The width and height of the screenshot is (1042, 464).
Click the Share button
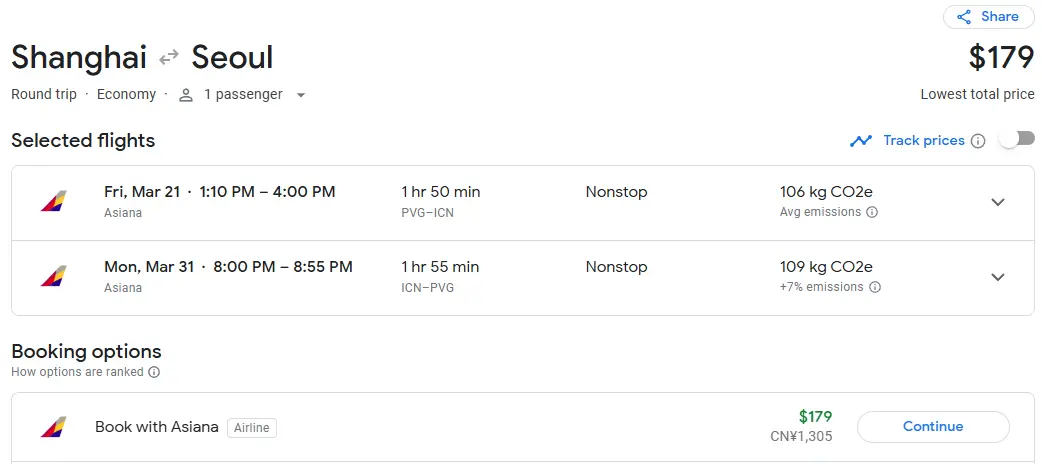(x=988, y=17)
